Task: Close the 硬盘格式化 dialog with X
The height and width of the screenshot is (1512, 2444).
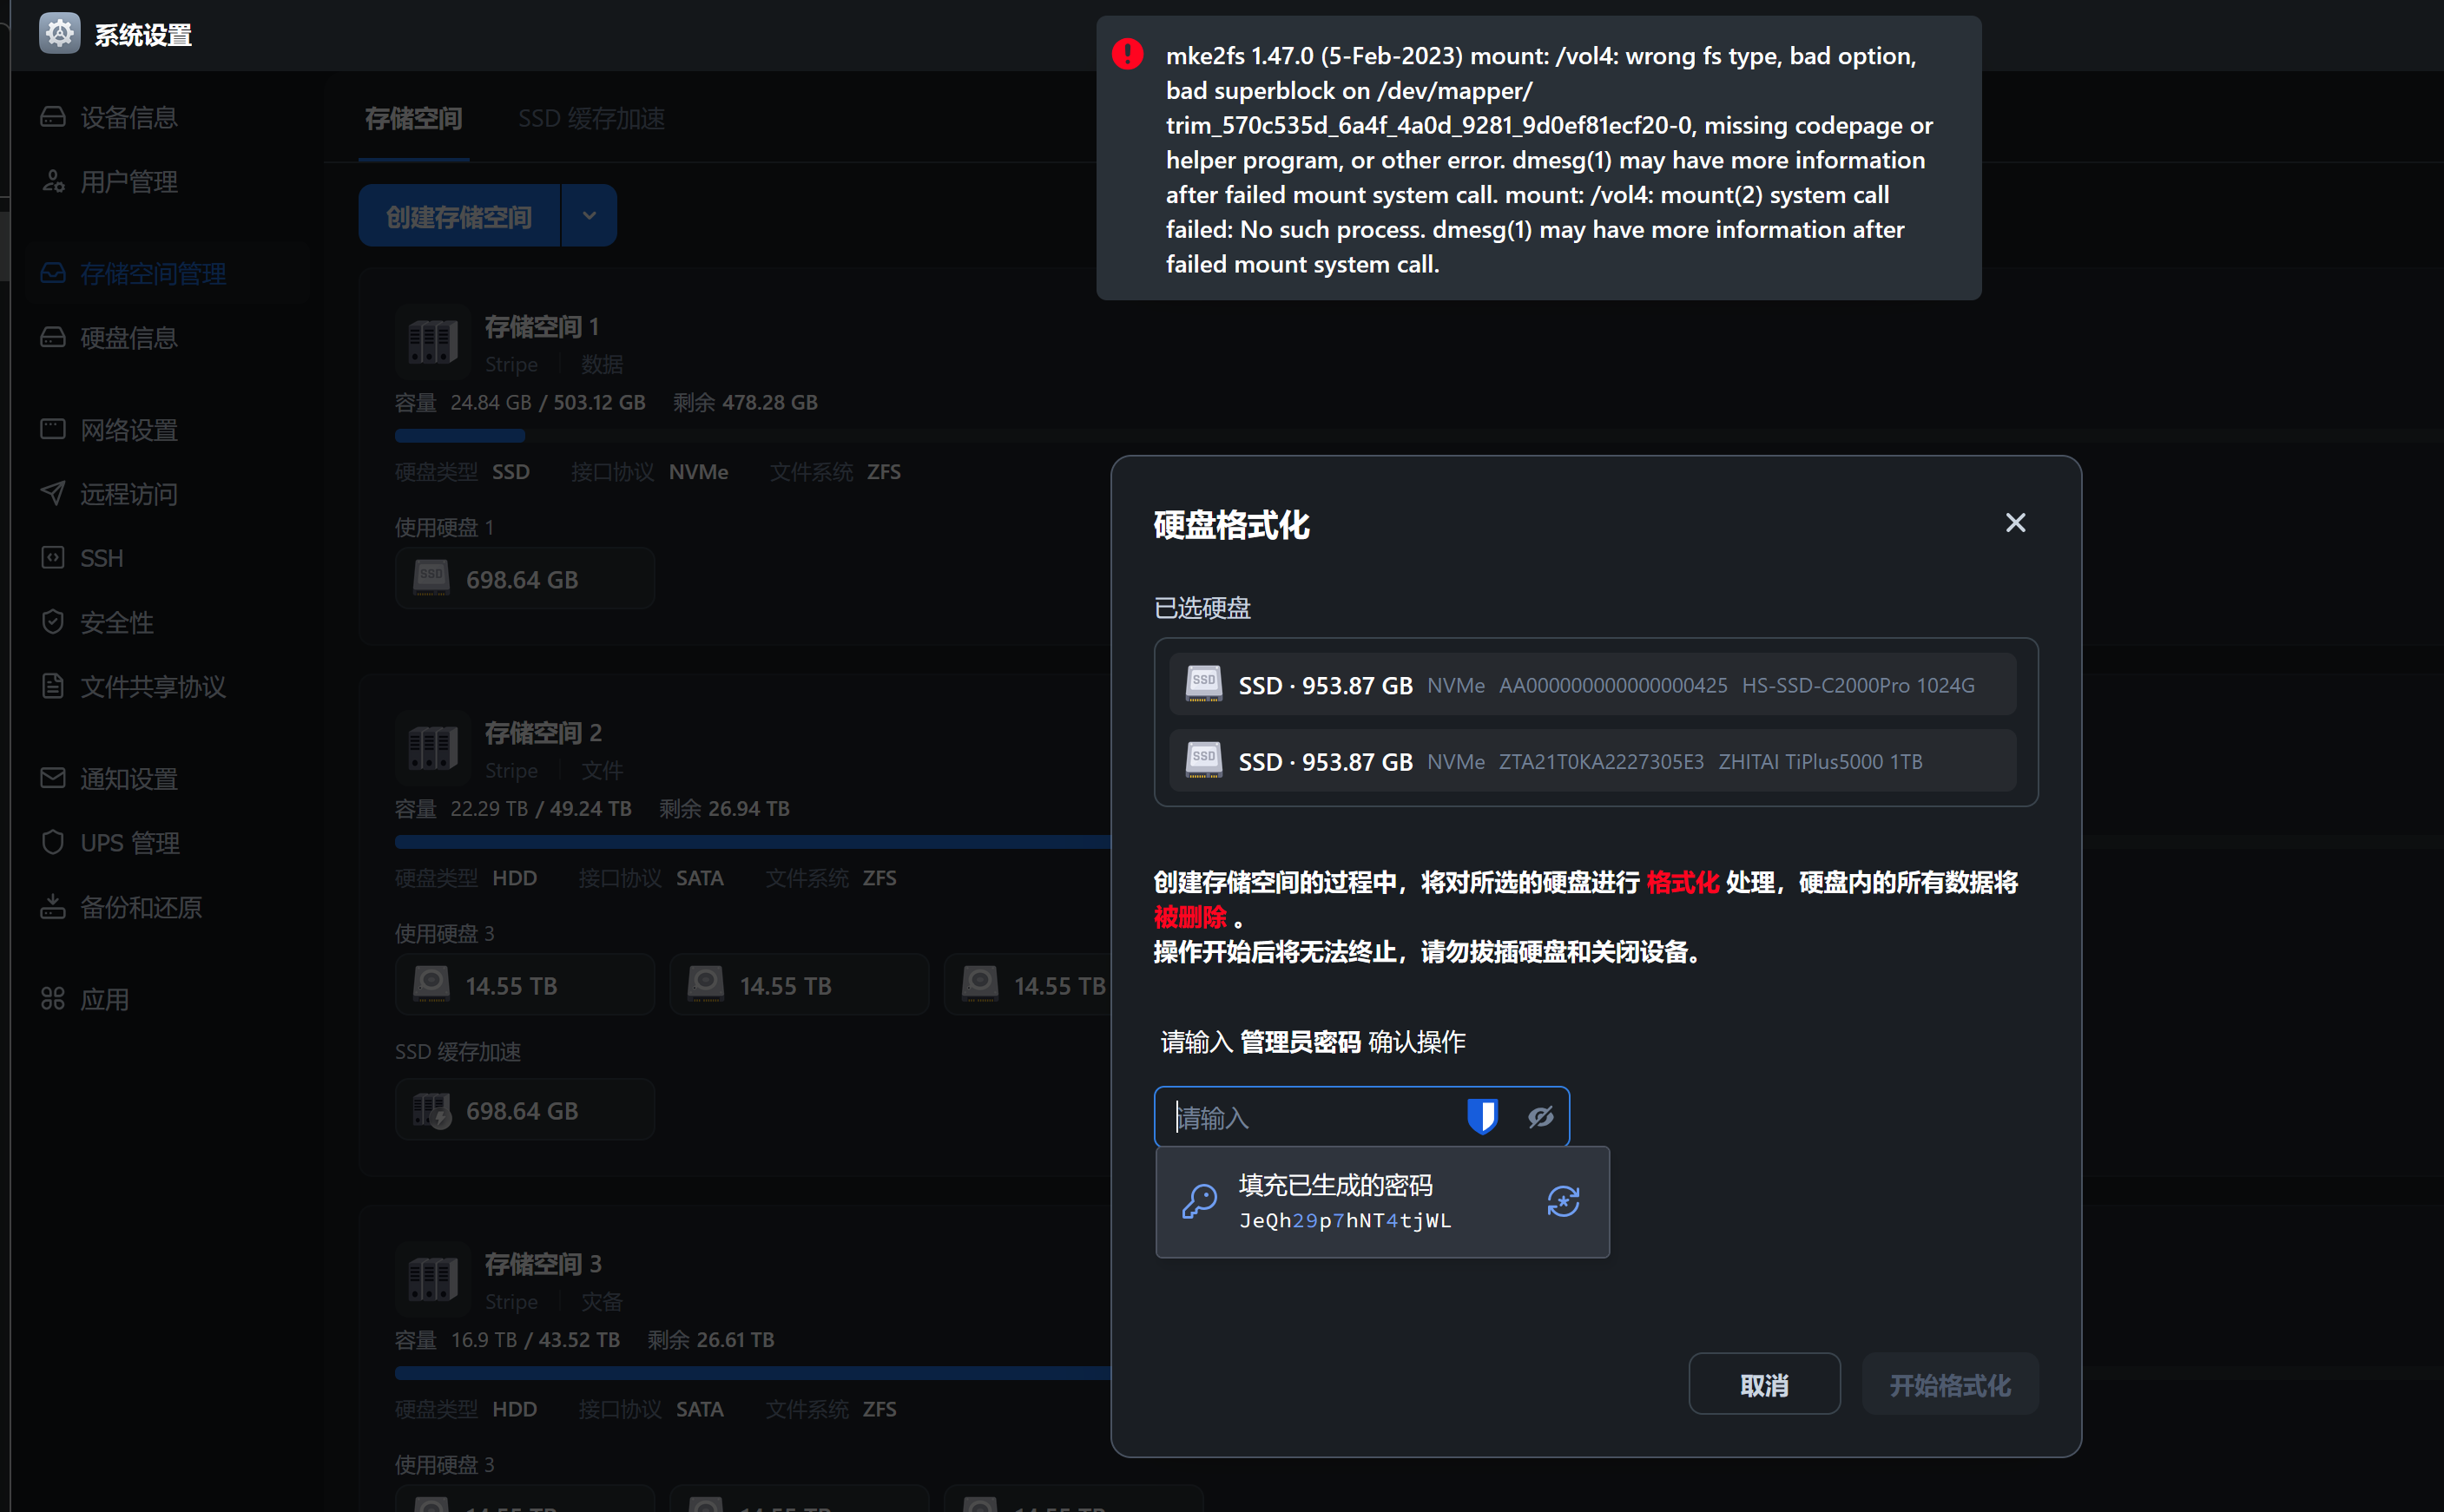Action: click(2015, 523)
